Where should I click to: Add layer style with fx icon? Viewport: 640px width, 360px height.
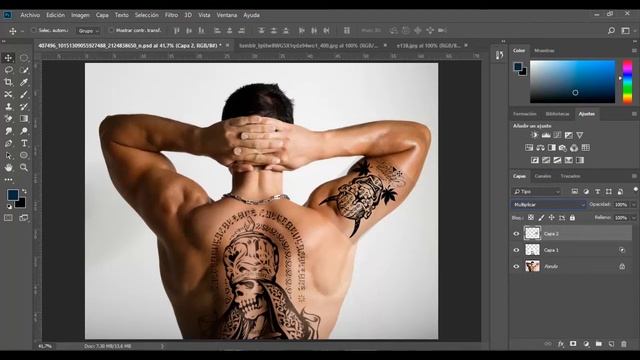tap(561, 344)
